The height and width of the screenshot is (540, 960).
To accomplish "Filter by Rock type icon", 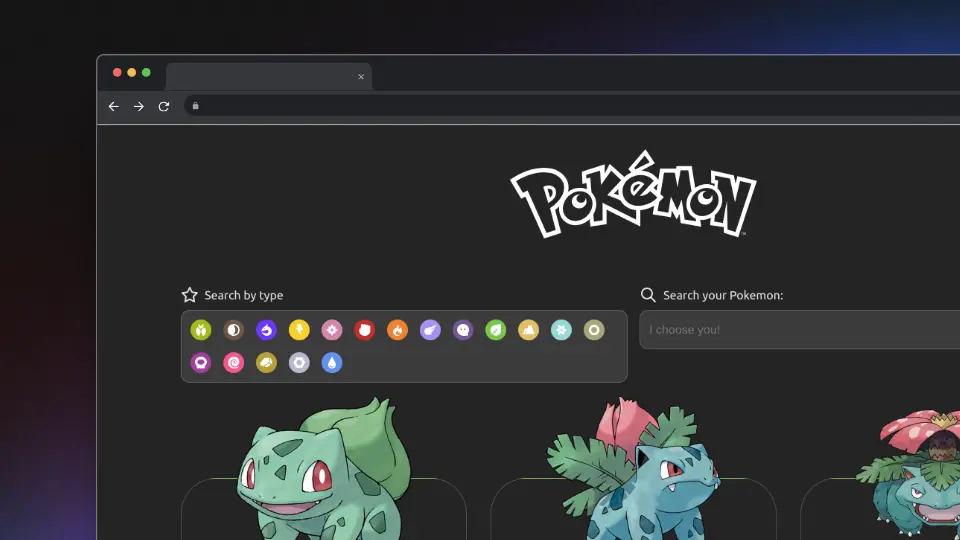I will 266,362.
